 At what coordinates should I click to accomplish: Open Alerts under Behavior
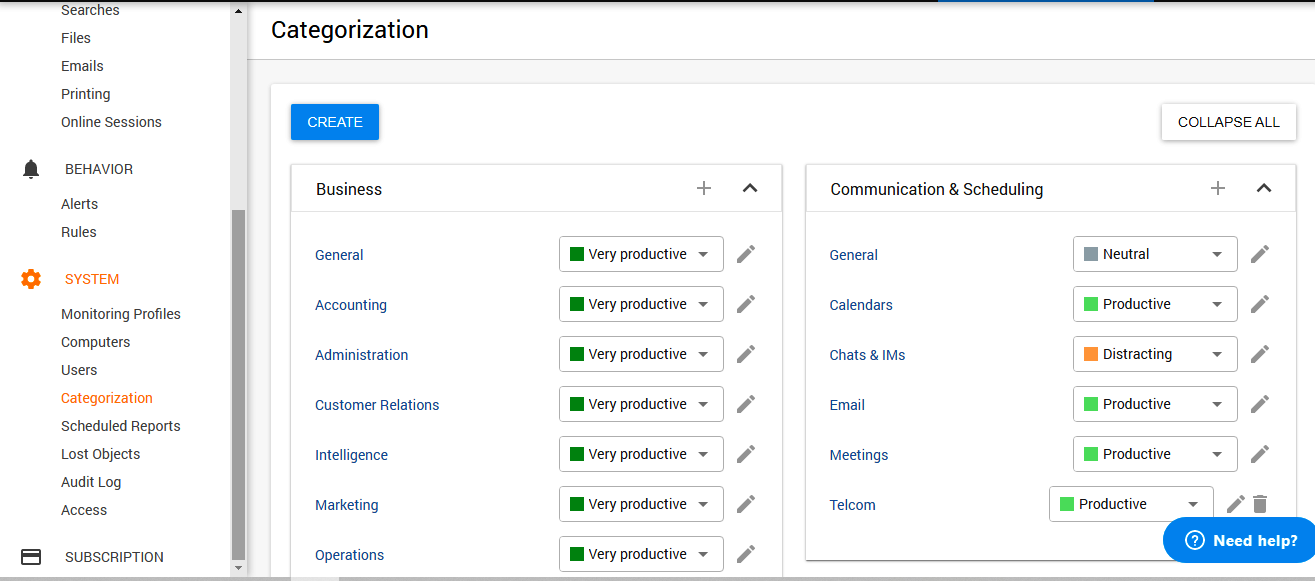click(80, 204)
